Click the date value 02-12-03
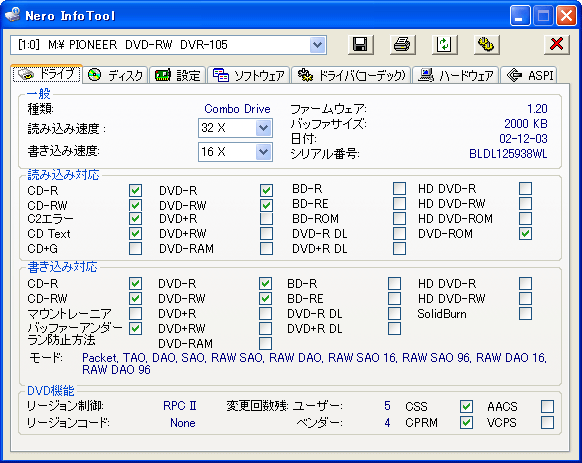Image resolution: width=582 pixels, height=463 pixels. 523,139
